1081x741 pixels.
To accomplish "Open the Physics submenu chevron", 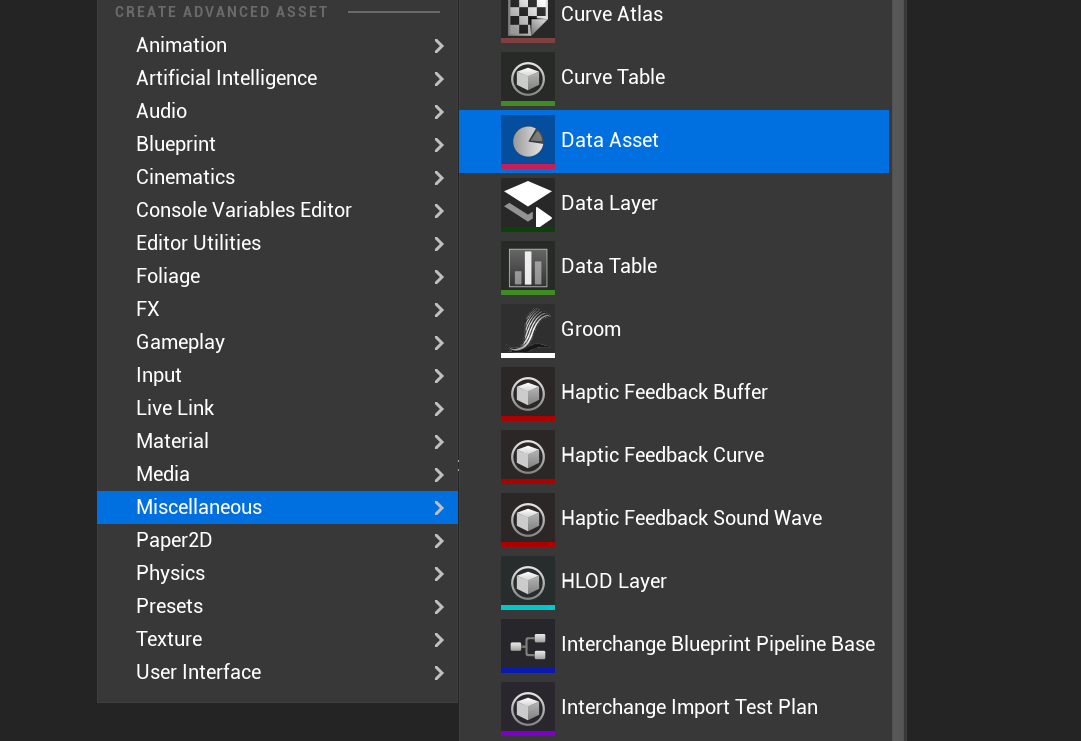I will (438, 573).
